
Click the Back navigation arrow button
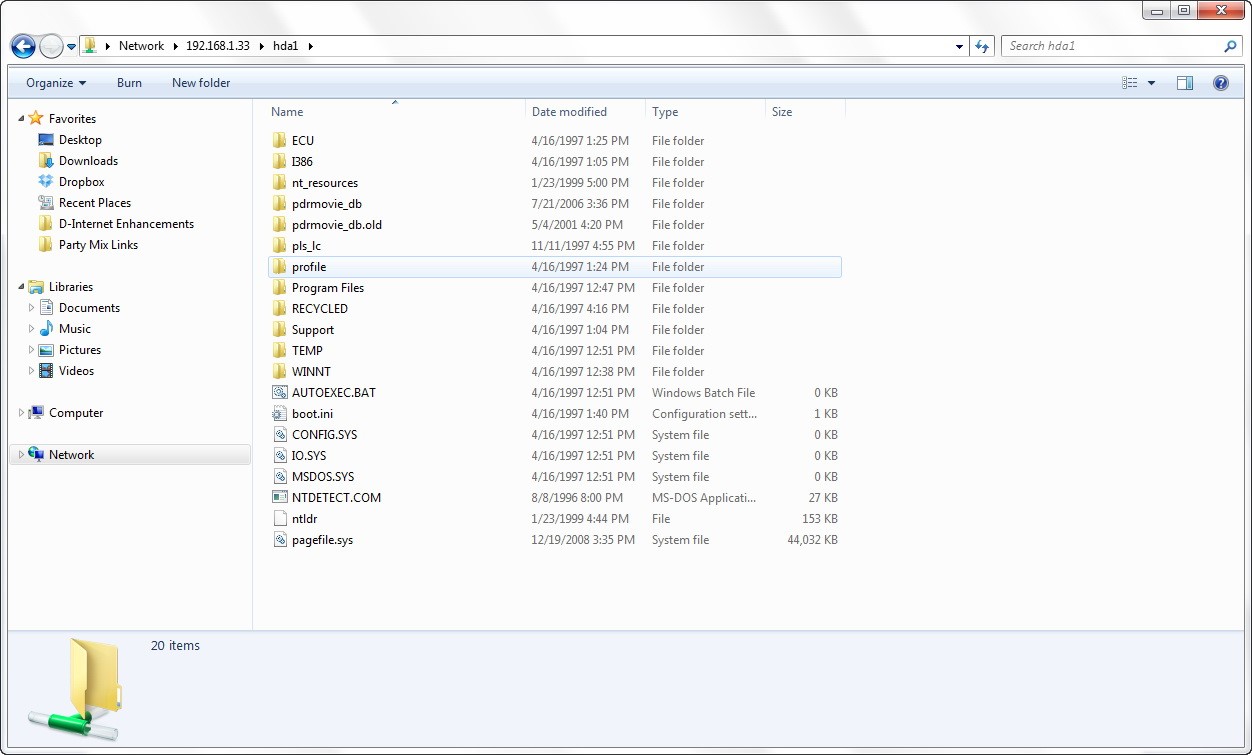coord(23,46)
